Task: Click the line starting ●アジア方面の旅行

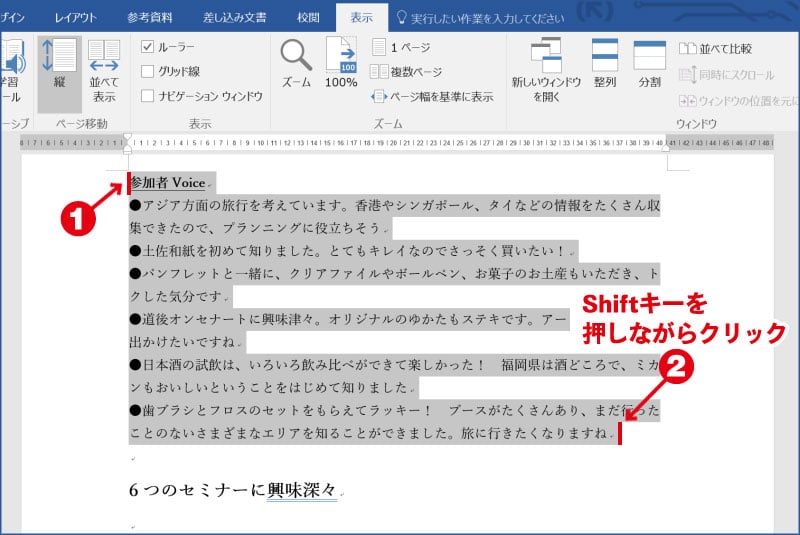Action: tap(394, 205)
